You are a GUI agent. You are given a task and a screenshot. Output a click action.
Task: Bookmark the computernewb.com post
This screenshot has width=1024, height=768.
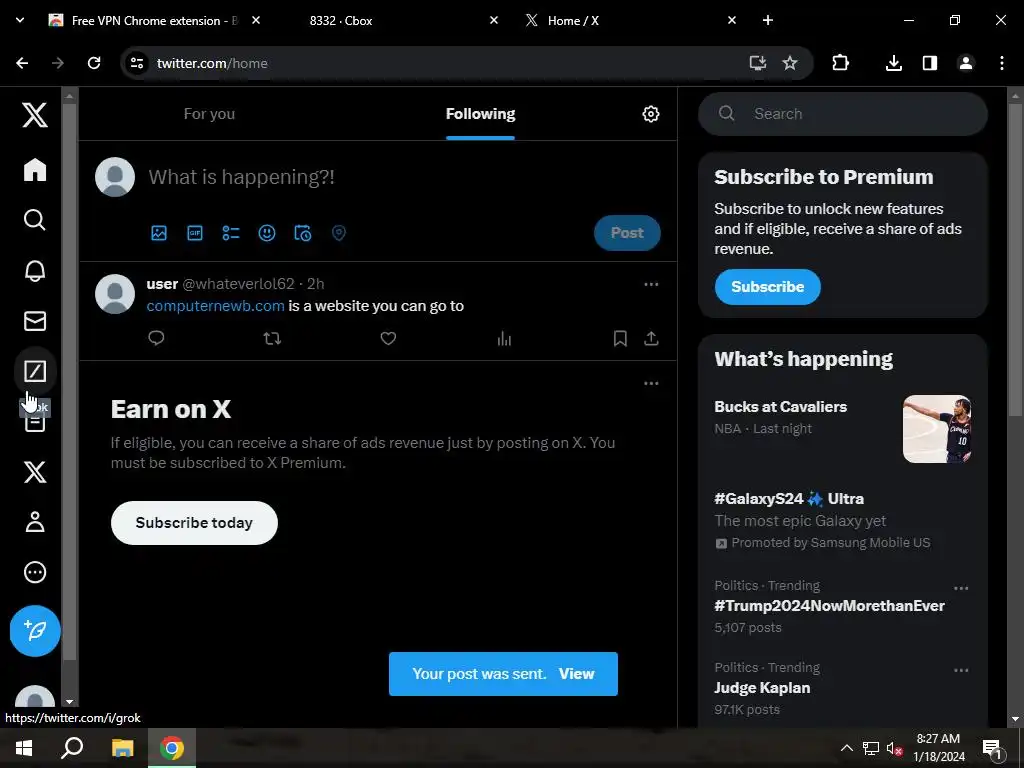click(620, 338)
